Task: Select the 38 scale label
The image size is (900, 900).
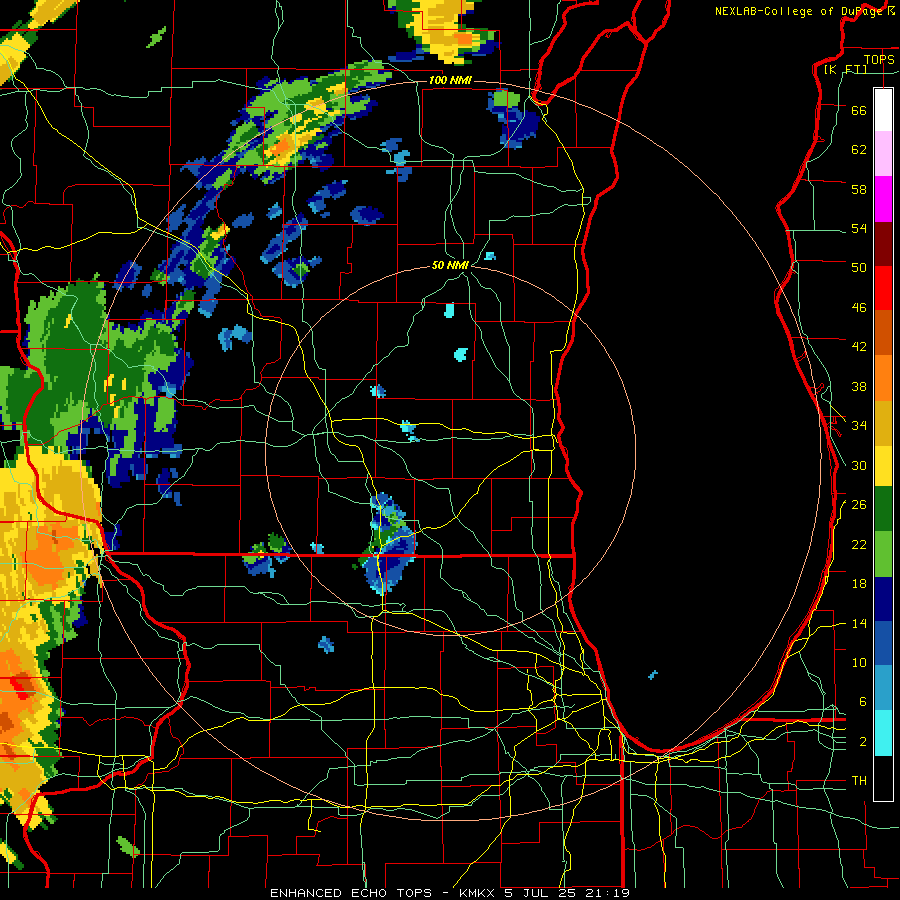Action: 859,386
